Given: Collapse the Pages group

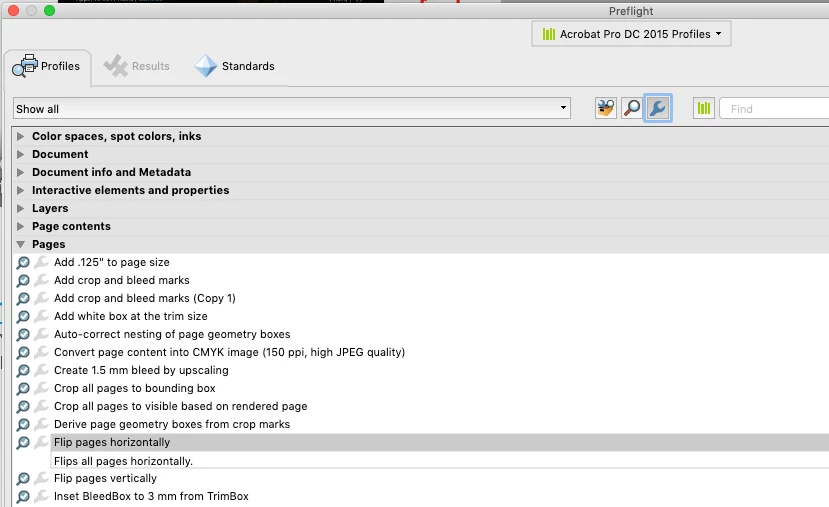Looking at the screenshot, I should click(x=20, y=244).
